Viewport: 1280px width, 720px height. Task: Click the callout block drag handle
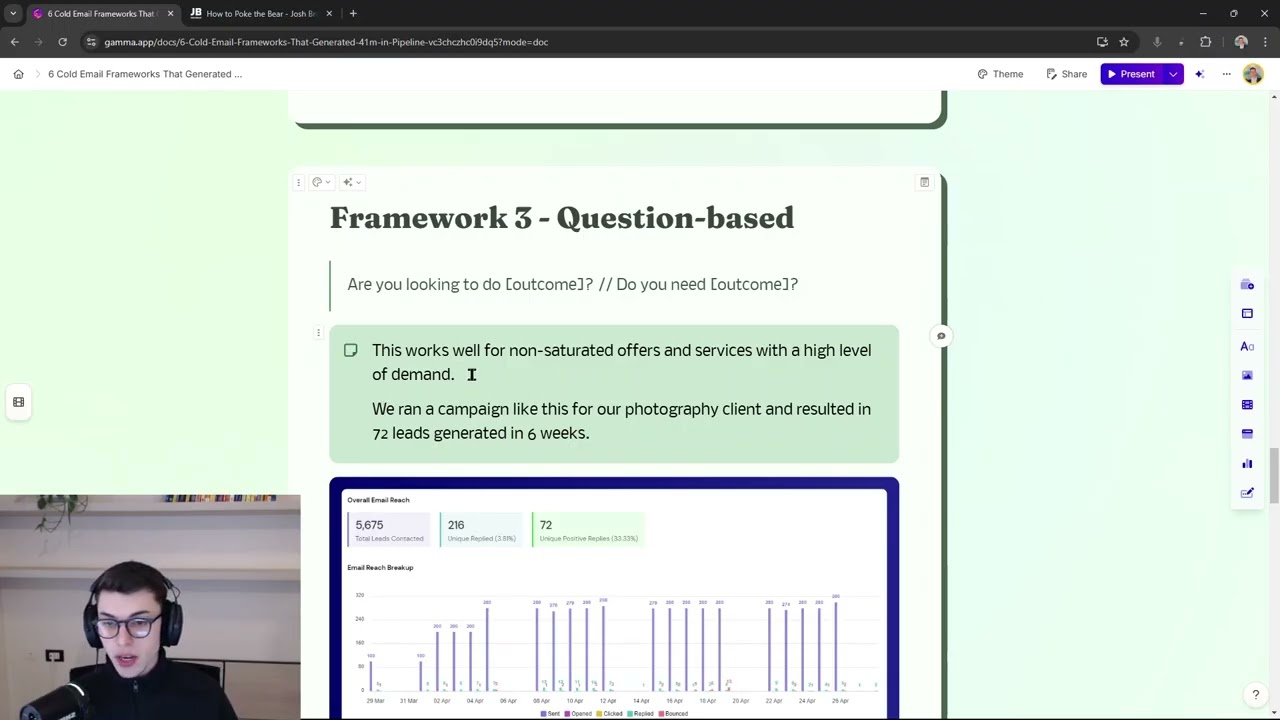[318, 333]
